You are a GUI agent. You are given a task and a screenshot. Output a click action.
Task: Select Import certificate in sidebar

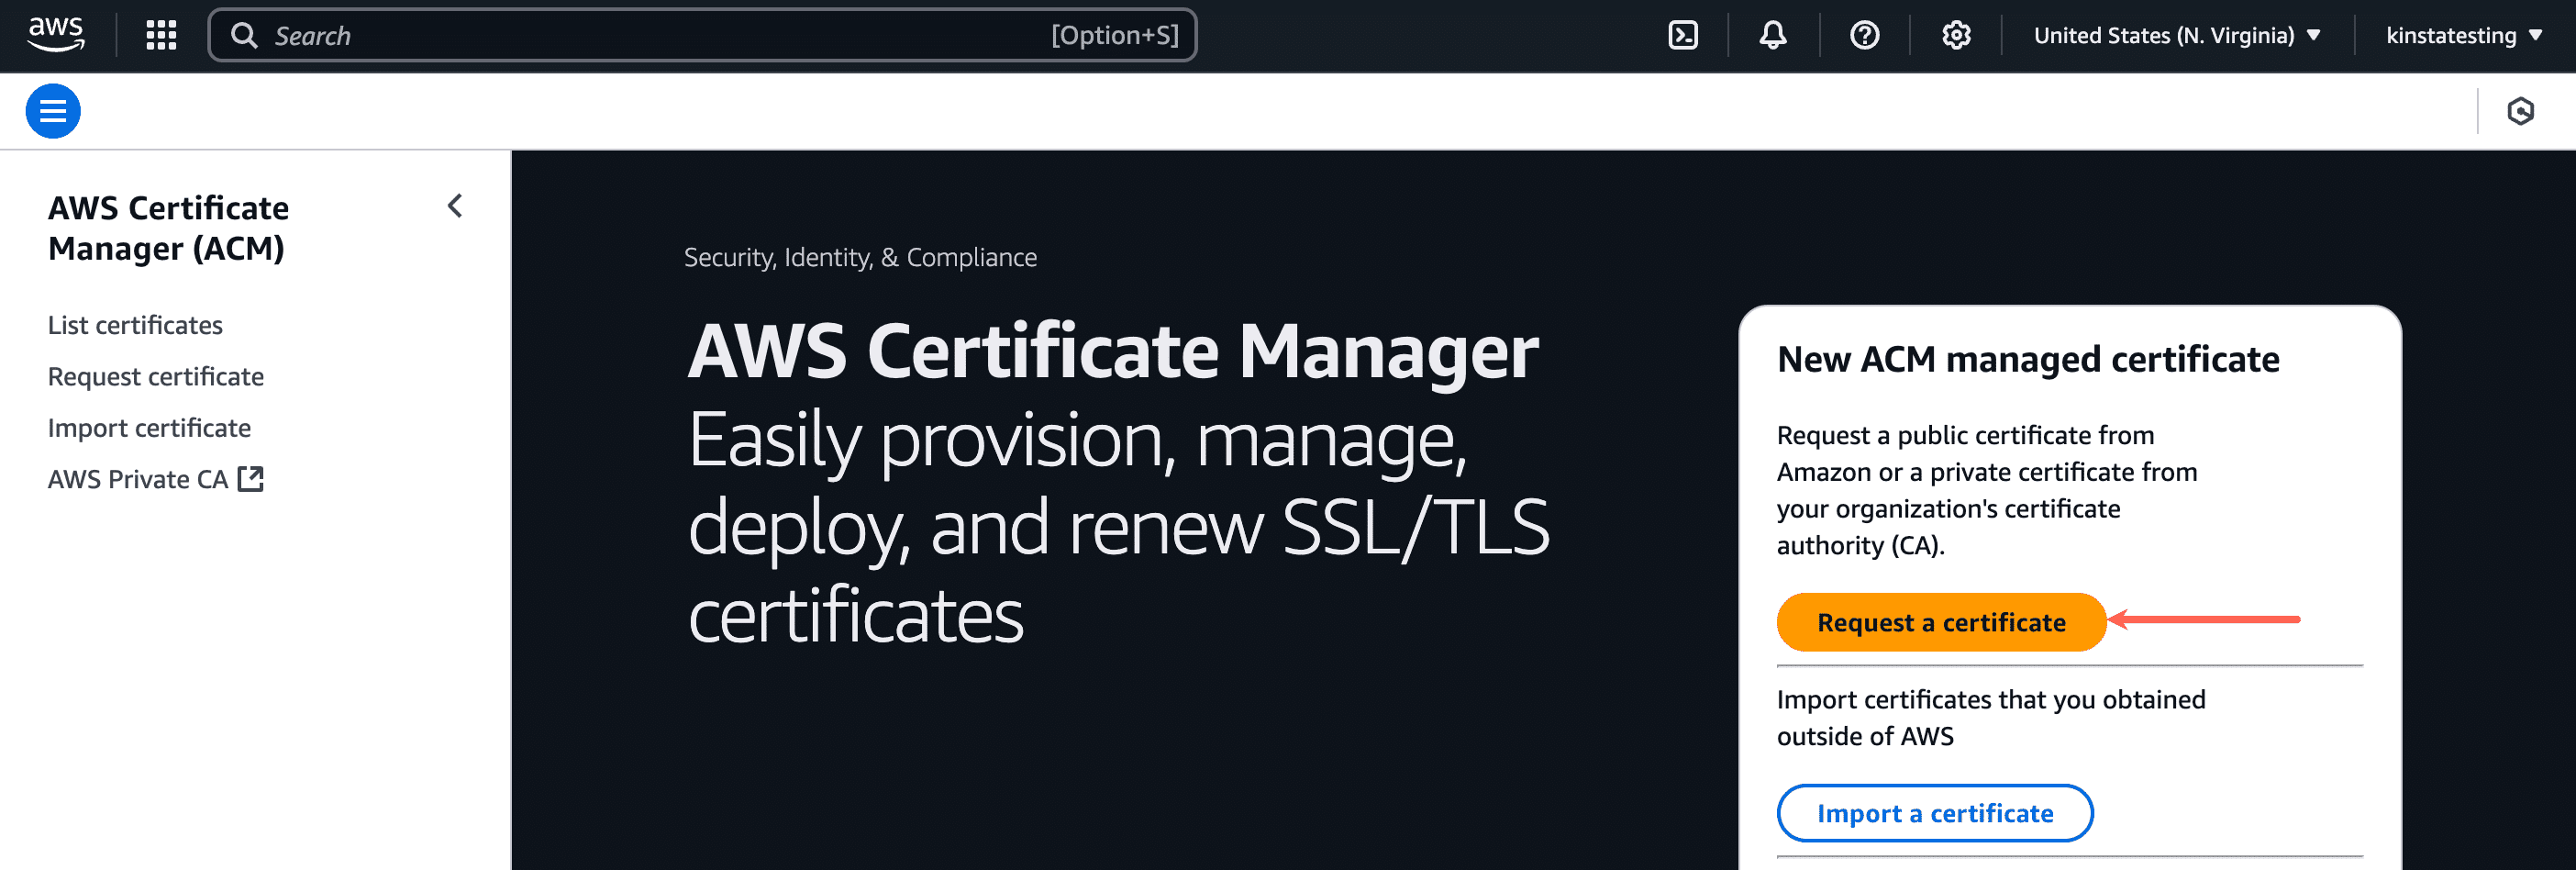coord(149,428)
